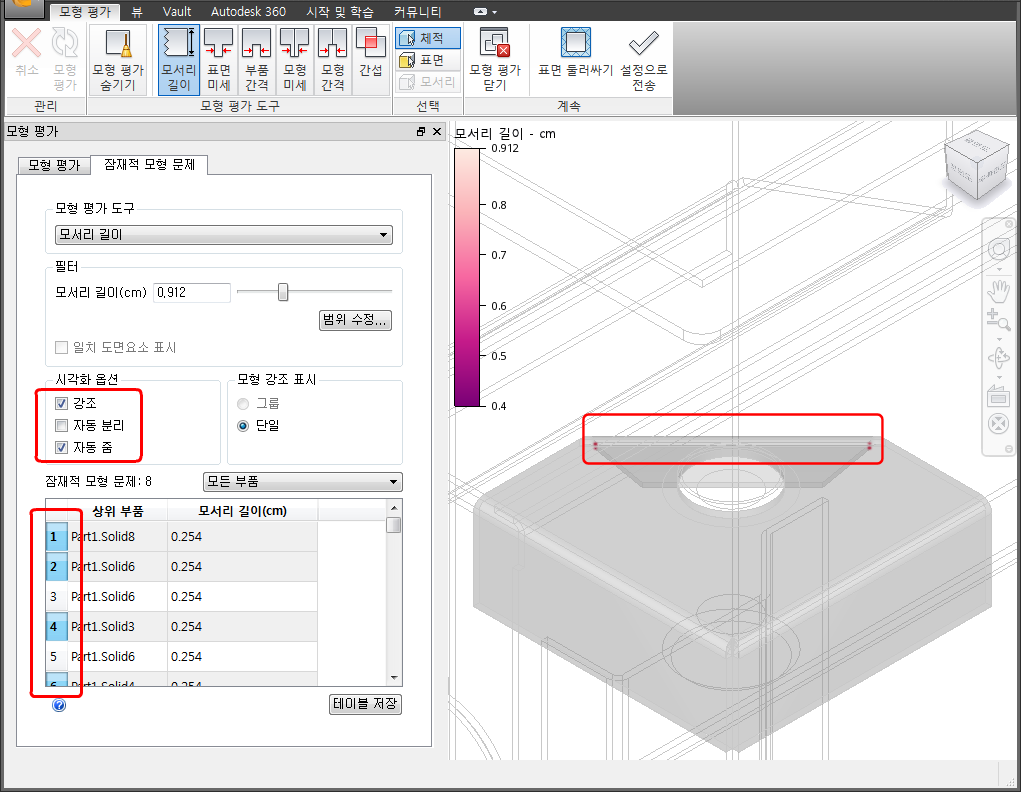The height and width of the screenshot is (792, 1021).
Task: Select table row 4 Part1.Solid3
Action: pos(182,627)
